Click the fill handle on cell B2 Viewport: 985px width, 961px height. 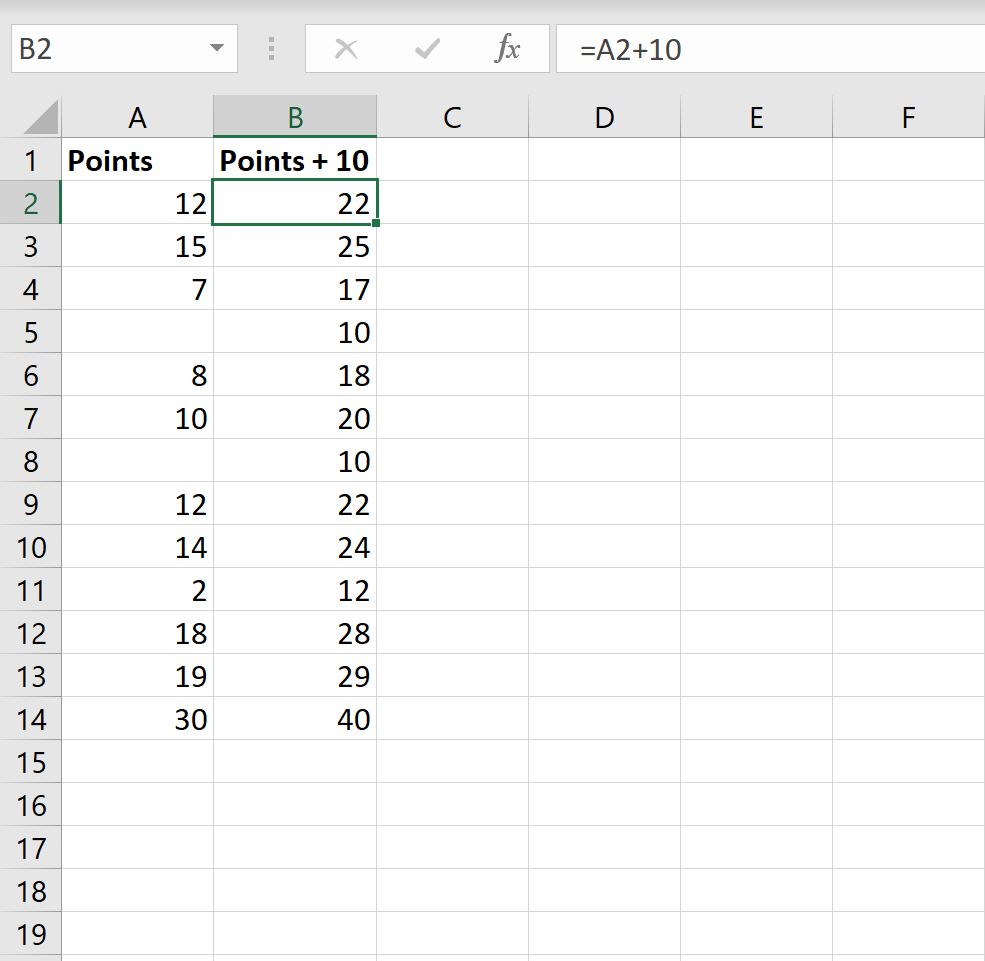coord(377,223)
